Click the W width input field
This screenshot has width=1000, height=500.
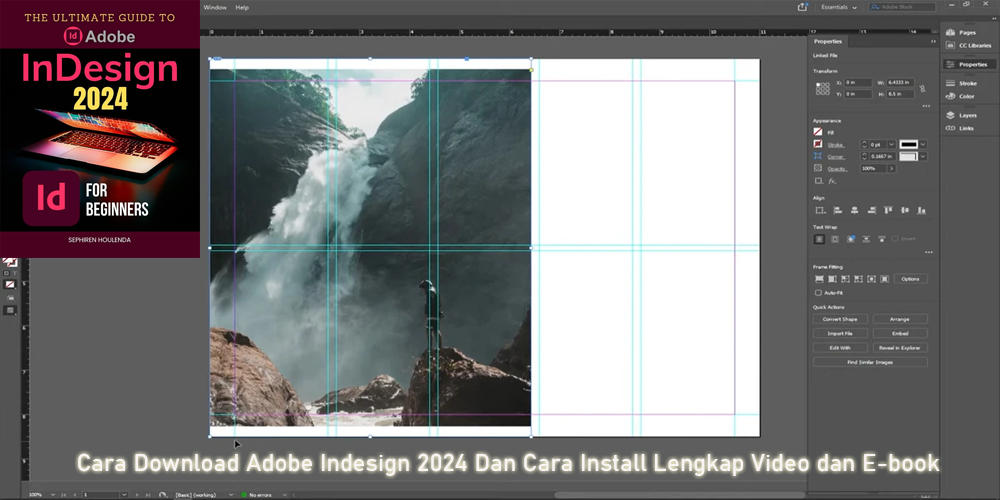pos(901,83)
